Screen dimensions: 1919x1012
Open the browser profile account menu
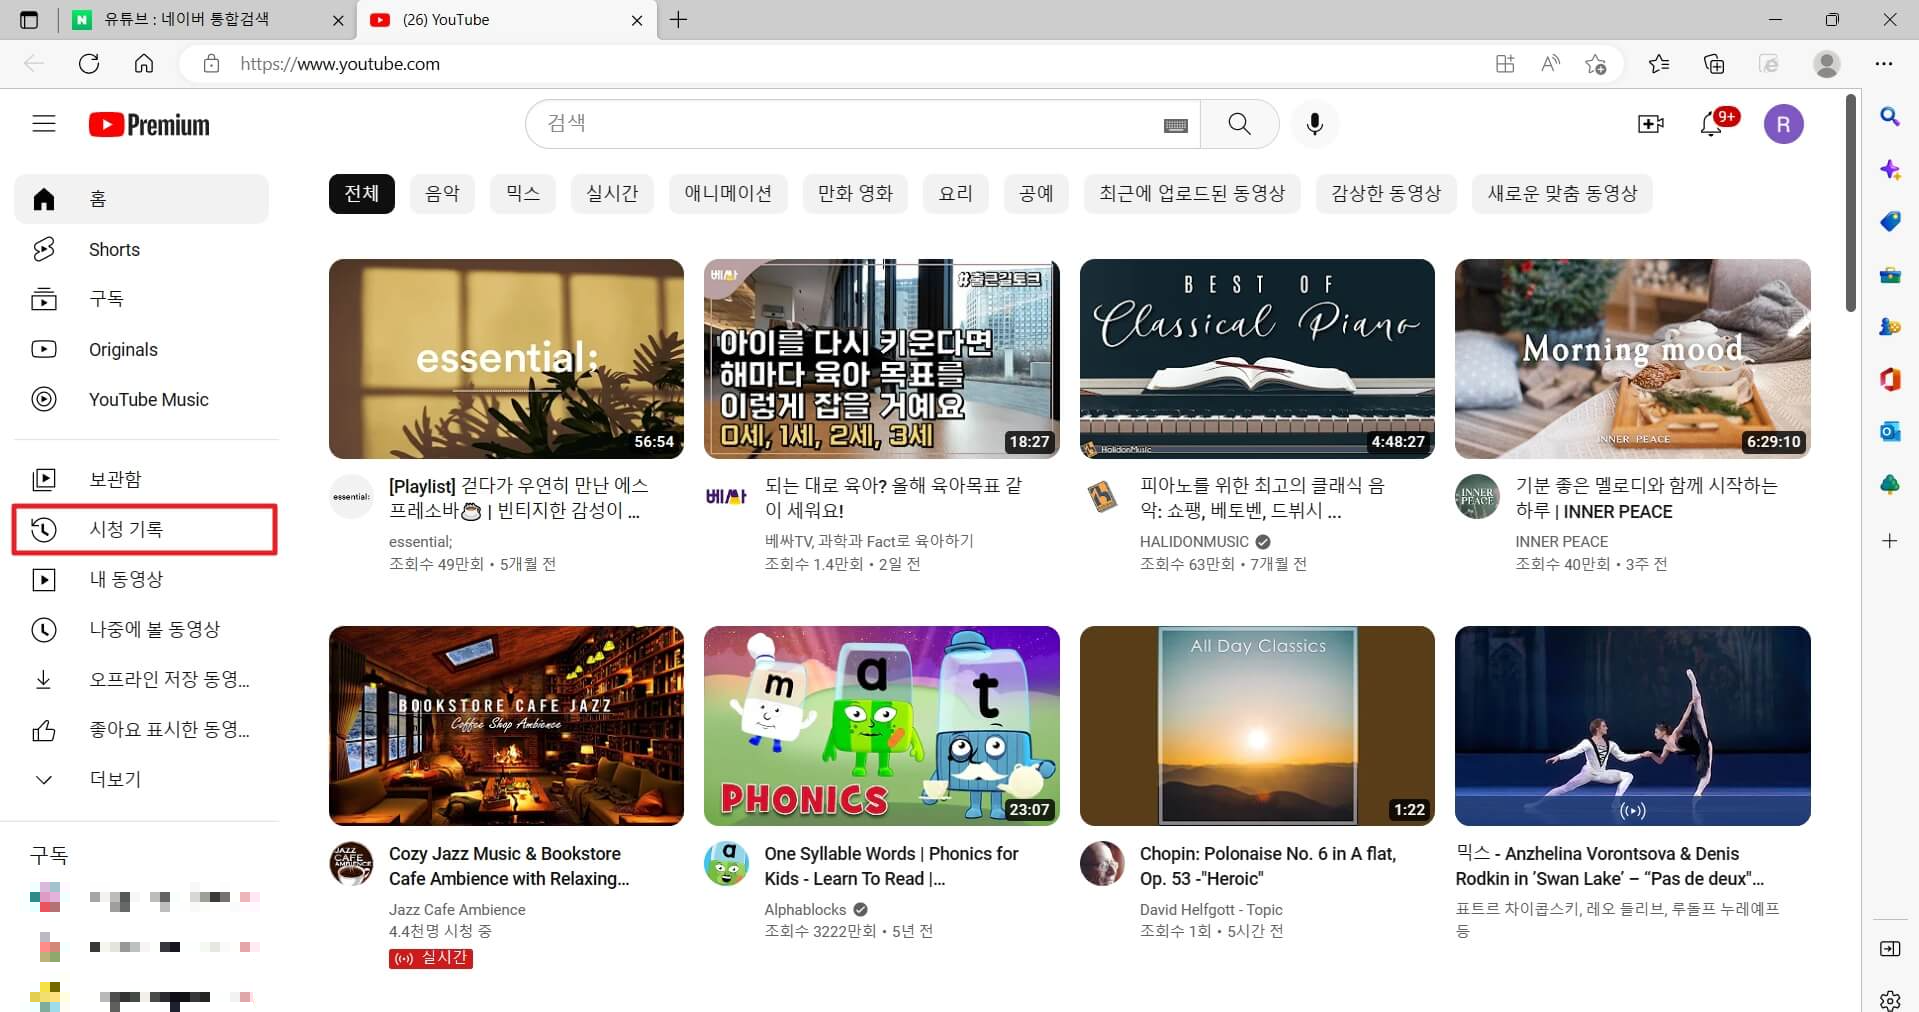click(1824, 63)
